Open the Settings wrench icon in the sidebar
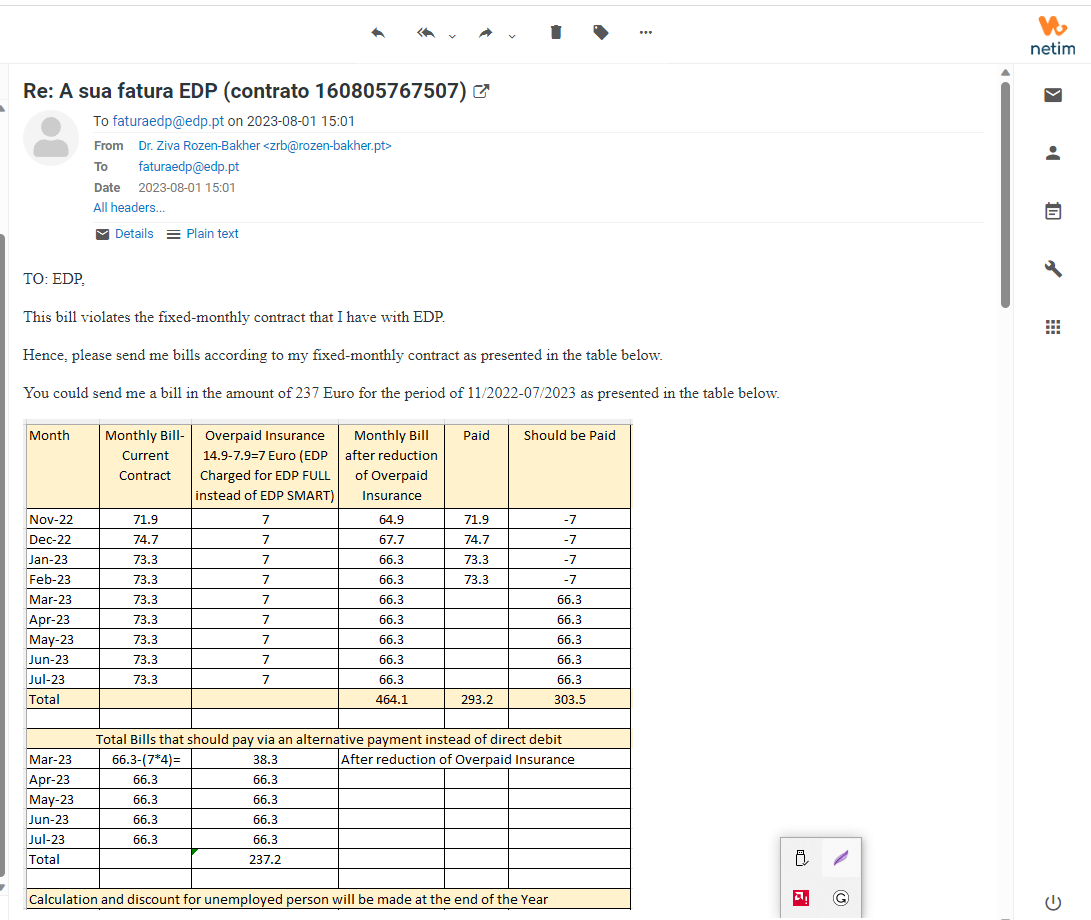The width and height of the screenshot is (1091, 920). coord(1053,269)
